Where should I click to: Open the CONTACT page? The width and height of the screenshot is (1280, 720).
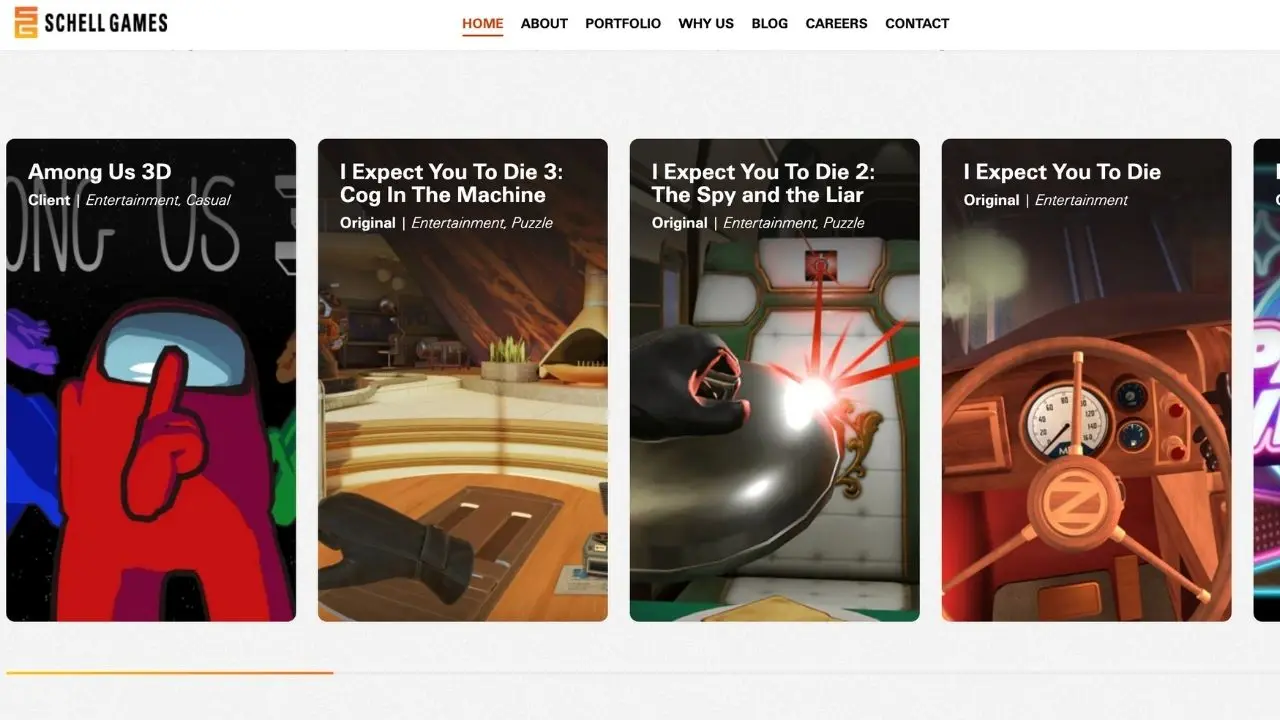[x=917, y=23]
